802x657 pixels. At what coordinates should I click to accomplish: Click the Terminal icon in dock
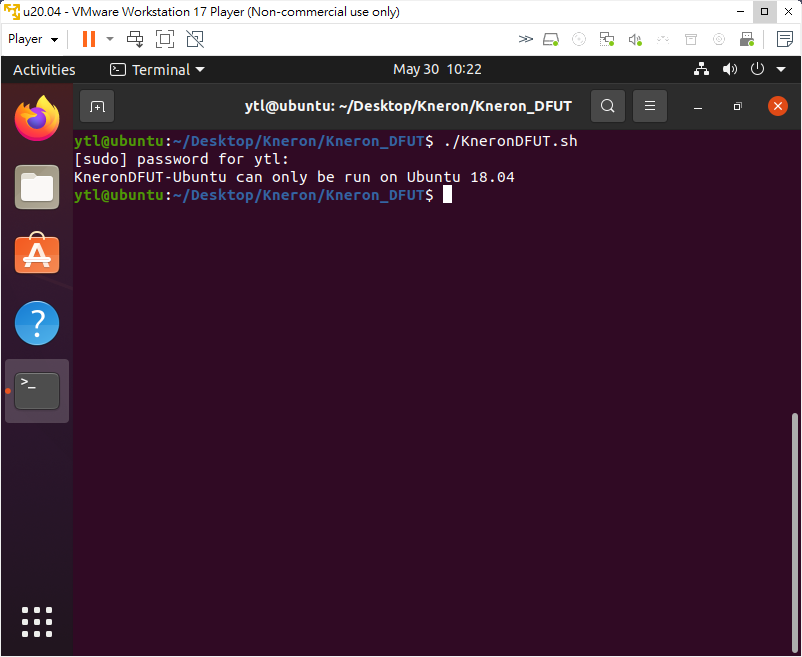click(x=37, y=391)
